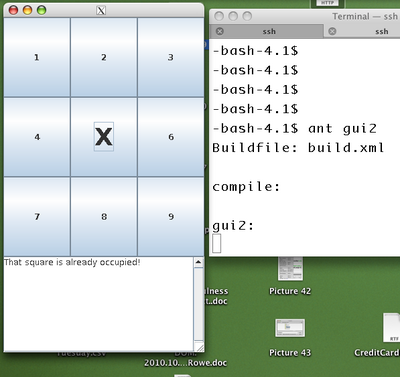Click the occupied X center square
Image resolution: width=400 pixels, height=377 pixels.
[104, 137]
